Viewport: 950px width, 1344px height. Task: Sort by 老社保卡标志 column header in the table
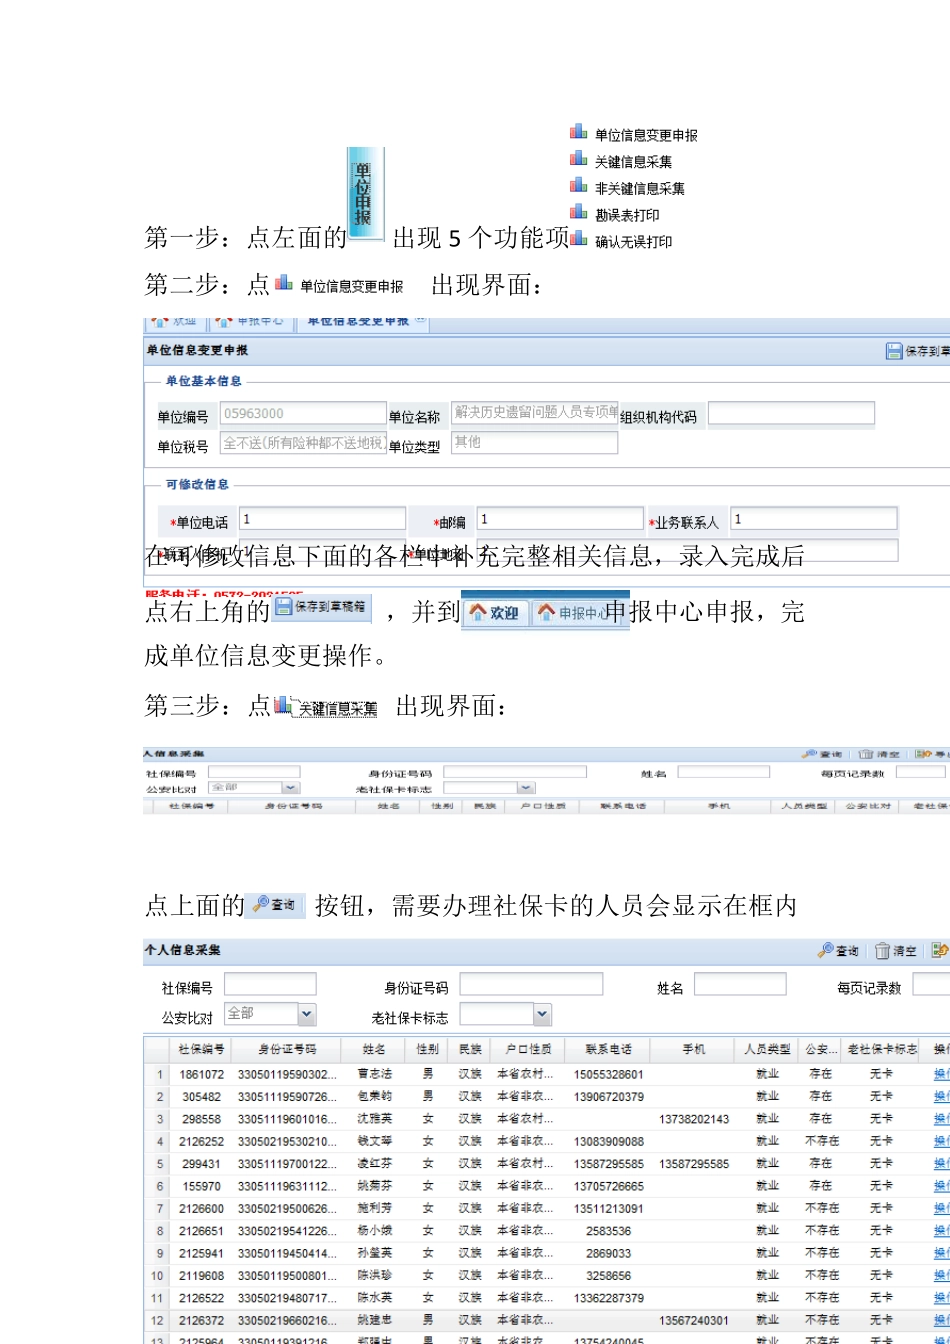[882, 1049]
